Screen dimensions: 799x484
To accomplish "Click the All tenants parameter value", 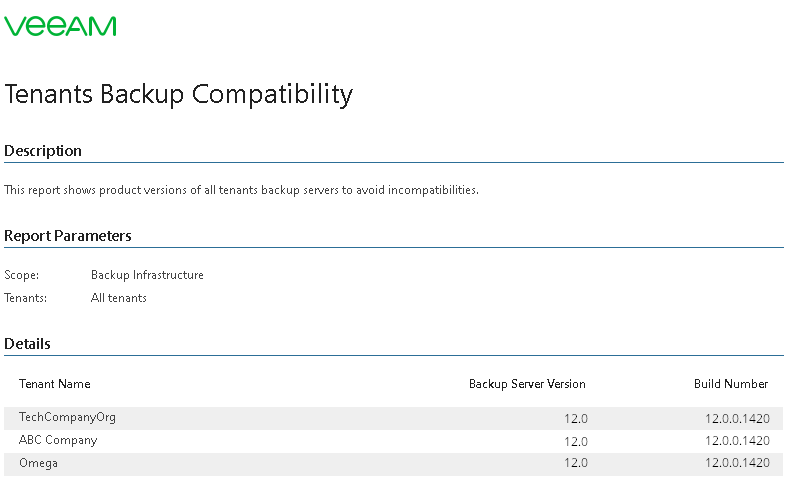I will tap(119, 298).
